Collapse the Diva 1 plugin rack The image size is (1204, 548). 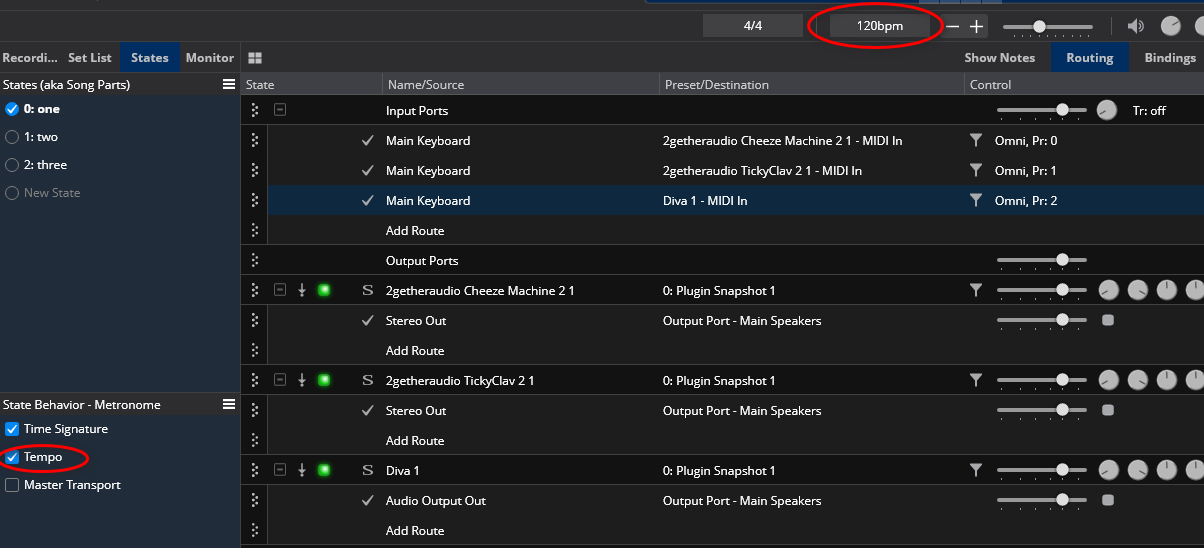coord(280,471)
